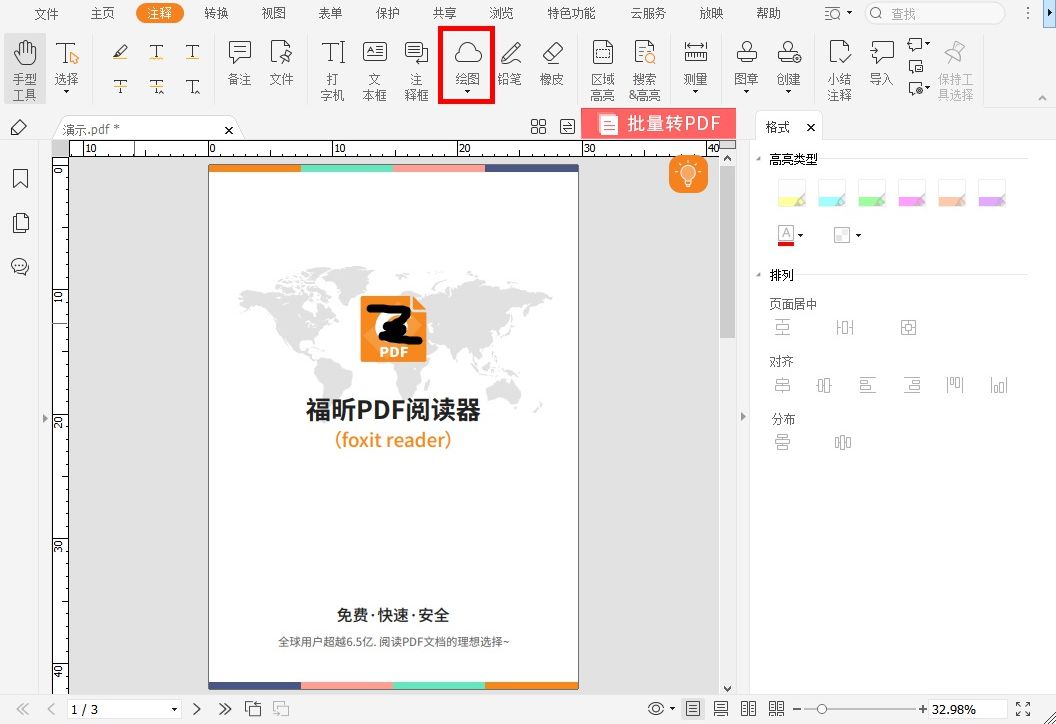Open the page thumbnails panel

[x=21, y=222]
